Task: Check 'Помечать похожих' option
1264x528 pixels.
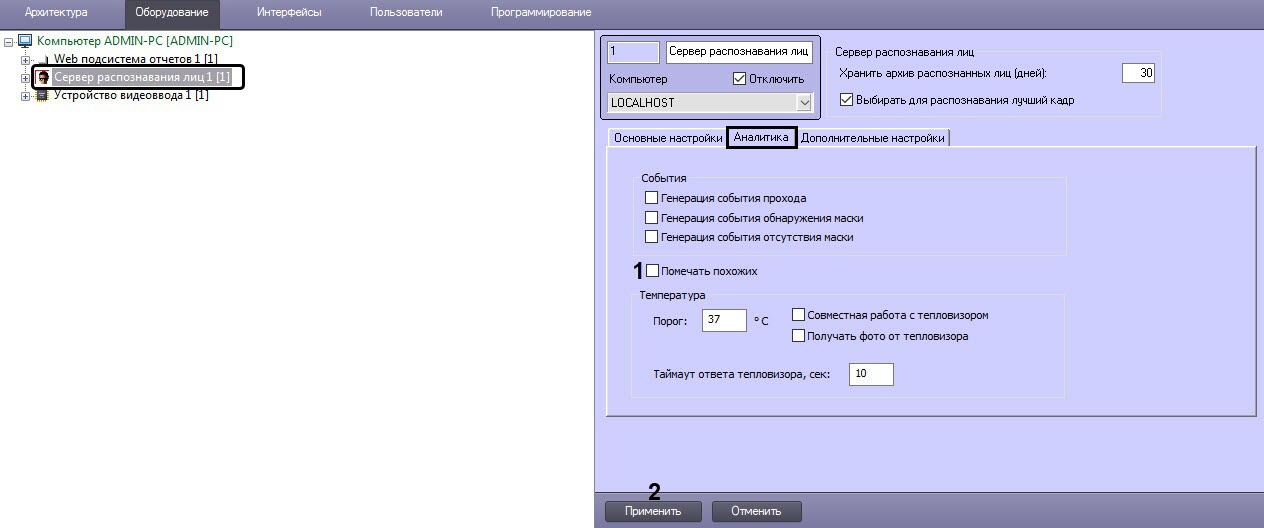Action: coord(653,271)
